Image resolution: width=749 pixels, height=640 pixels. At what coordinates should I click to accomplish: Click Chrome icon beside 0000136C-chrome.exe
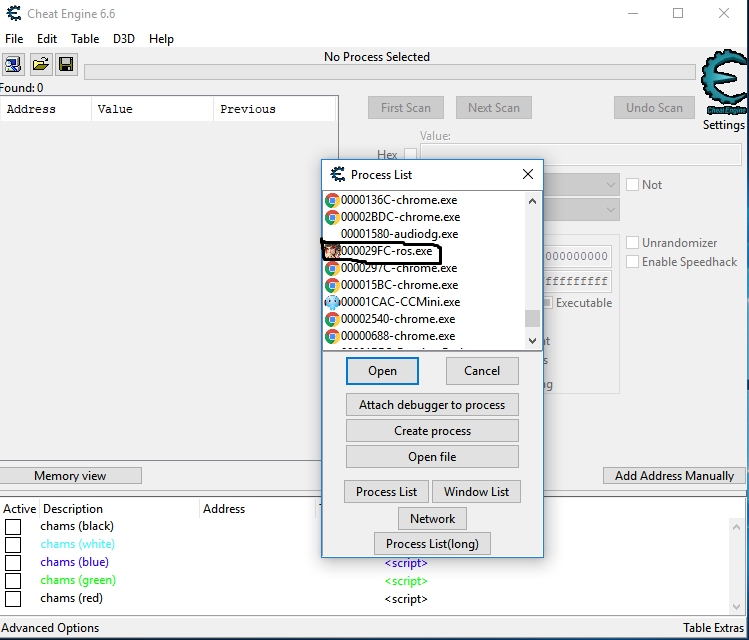(332, 200)
